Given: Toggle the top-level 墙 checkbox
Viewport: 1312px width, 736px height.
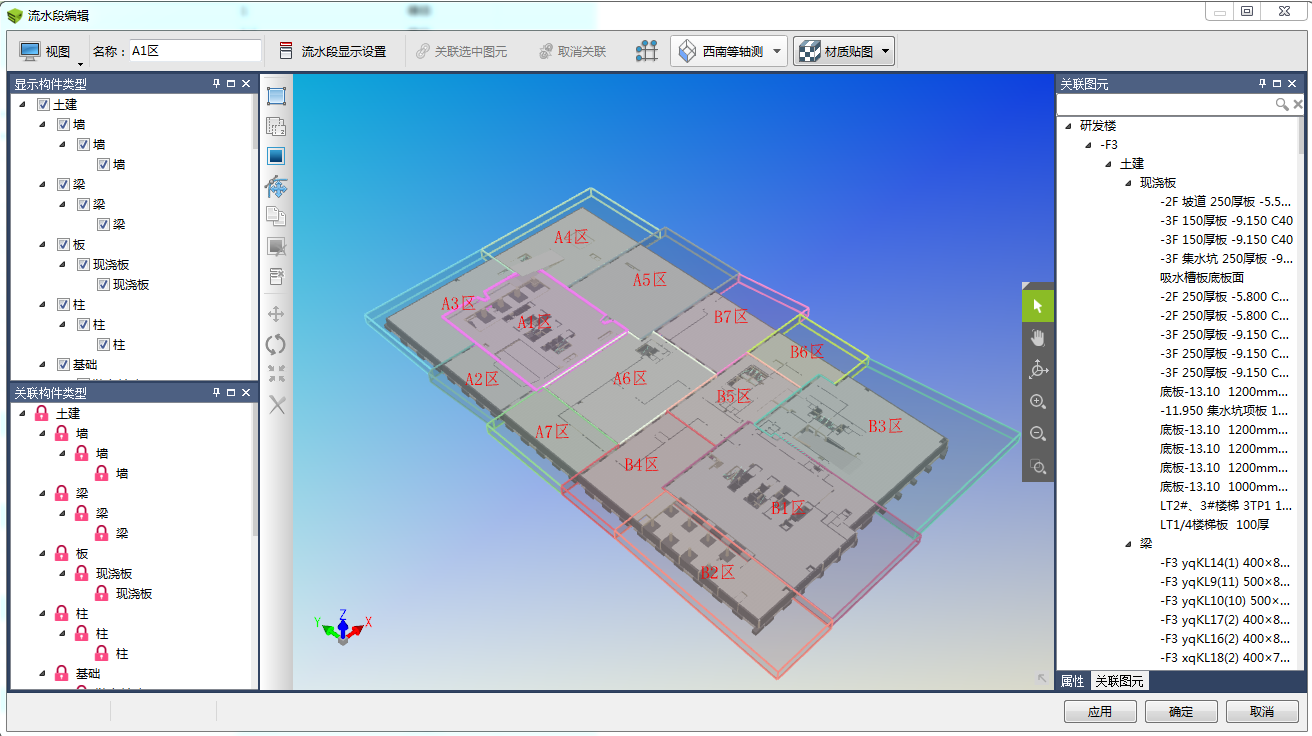Looking at the screenshot, I should point(63,124).
